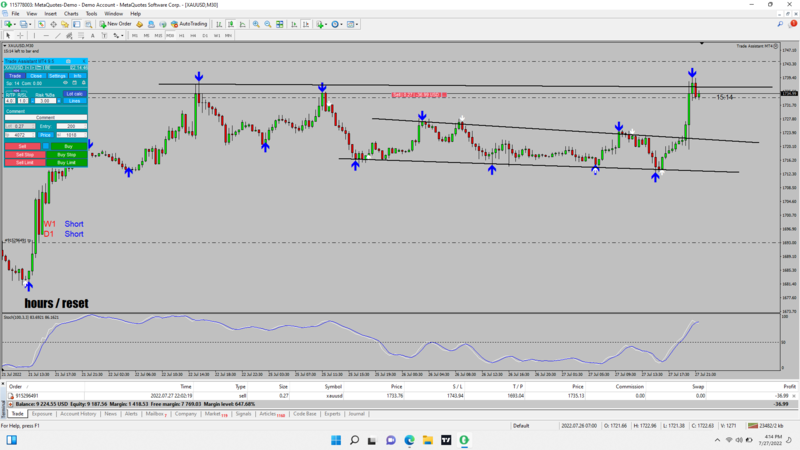This screenshot has height=450, width=800.
Task: Click the zoom out magnifier icon
Action: click(267, 24)
